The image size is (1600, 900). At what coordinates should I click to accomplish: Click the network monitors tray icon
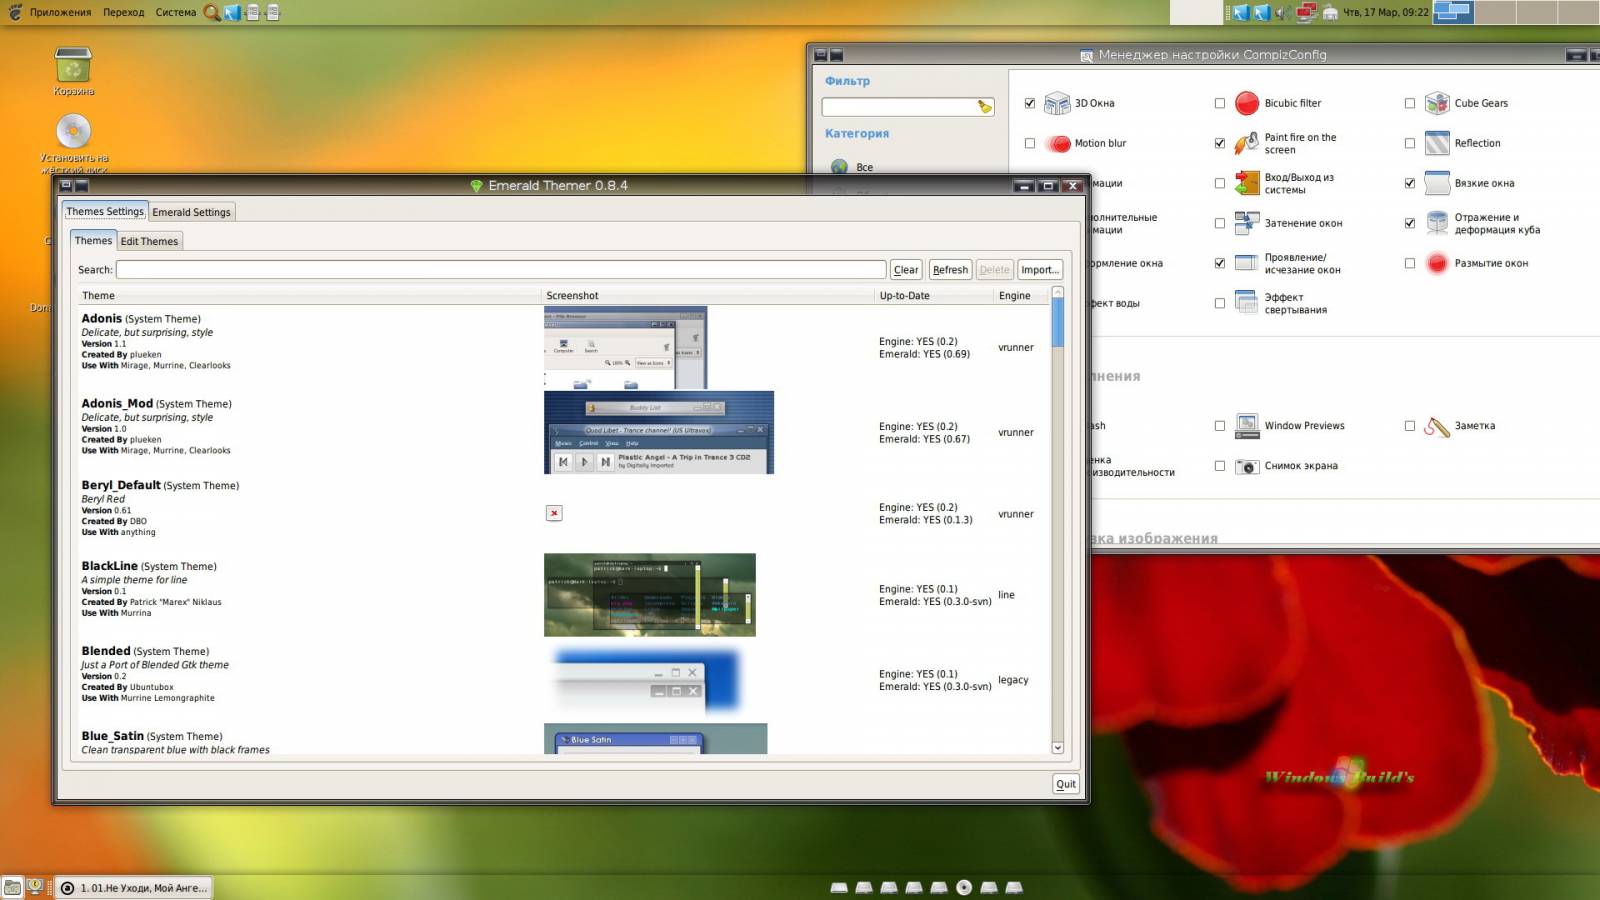pyautogui.click(x=1306, y=12)
